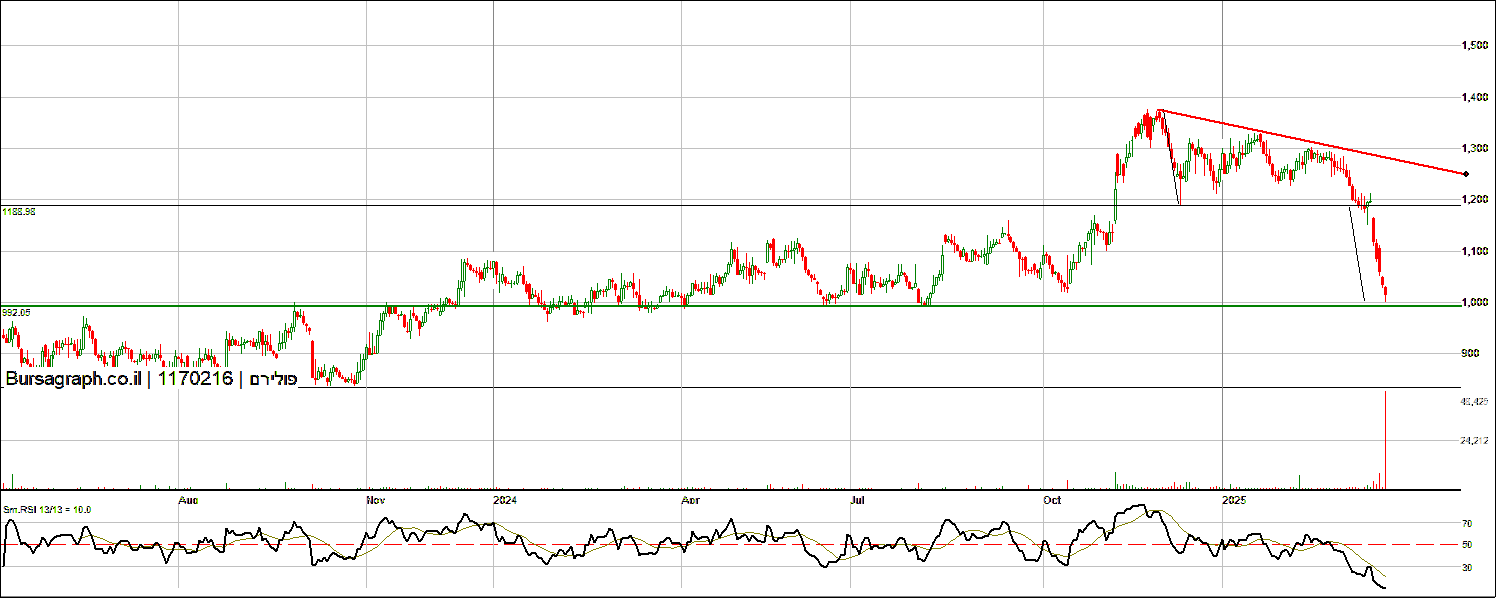Click the 1,300 price axis label
Image resolution: width=1496 pixels, height=598 pixels.
[x=1473, y=148]
